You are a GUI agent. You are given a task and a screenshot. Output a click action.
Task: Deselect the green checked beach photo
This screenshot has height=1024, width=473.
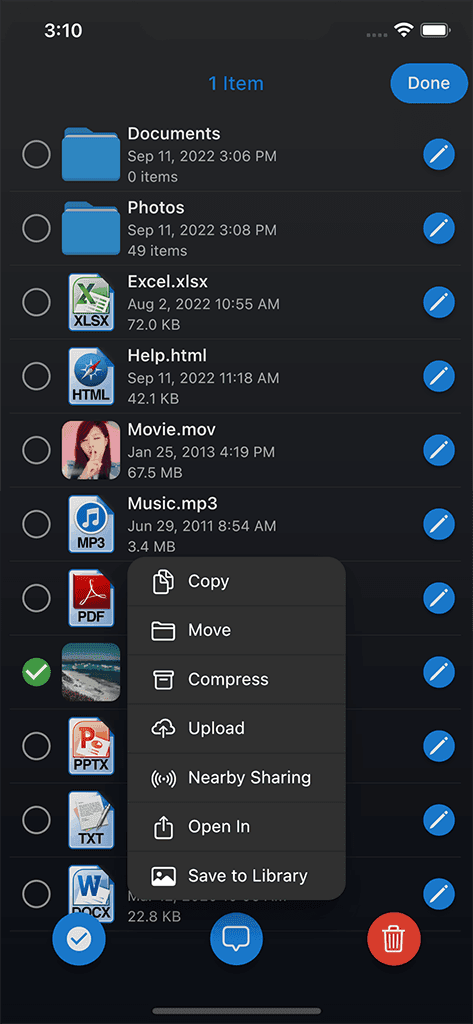(36, 672)
